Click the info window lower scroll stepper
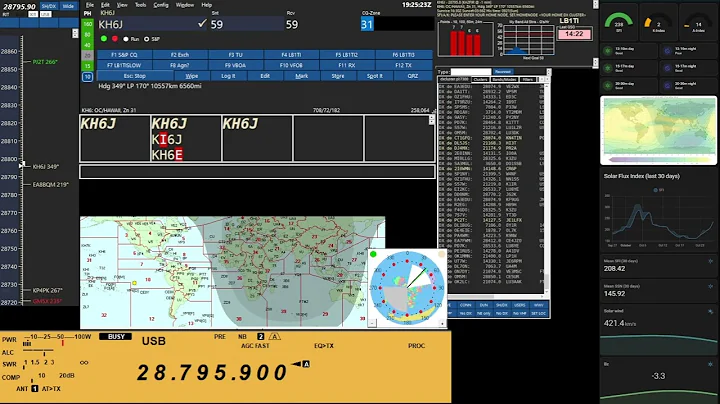 (596, 62)
